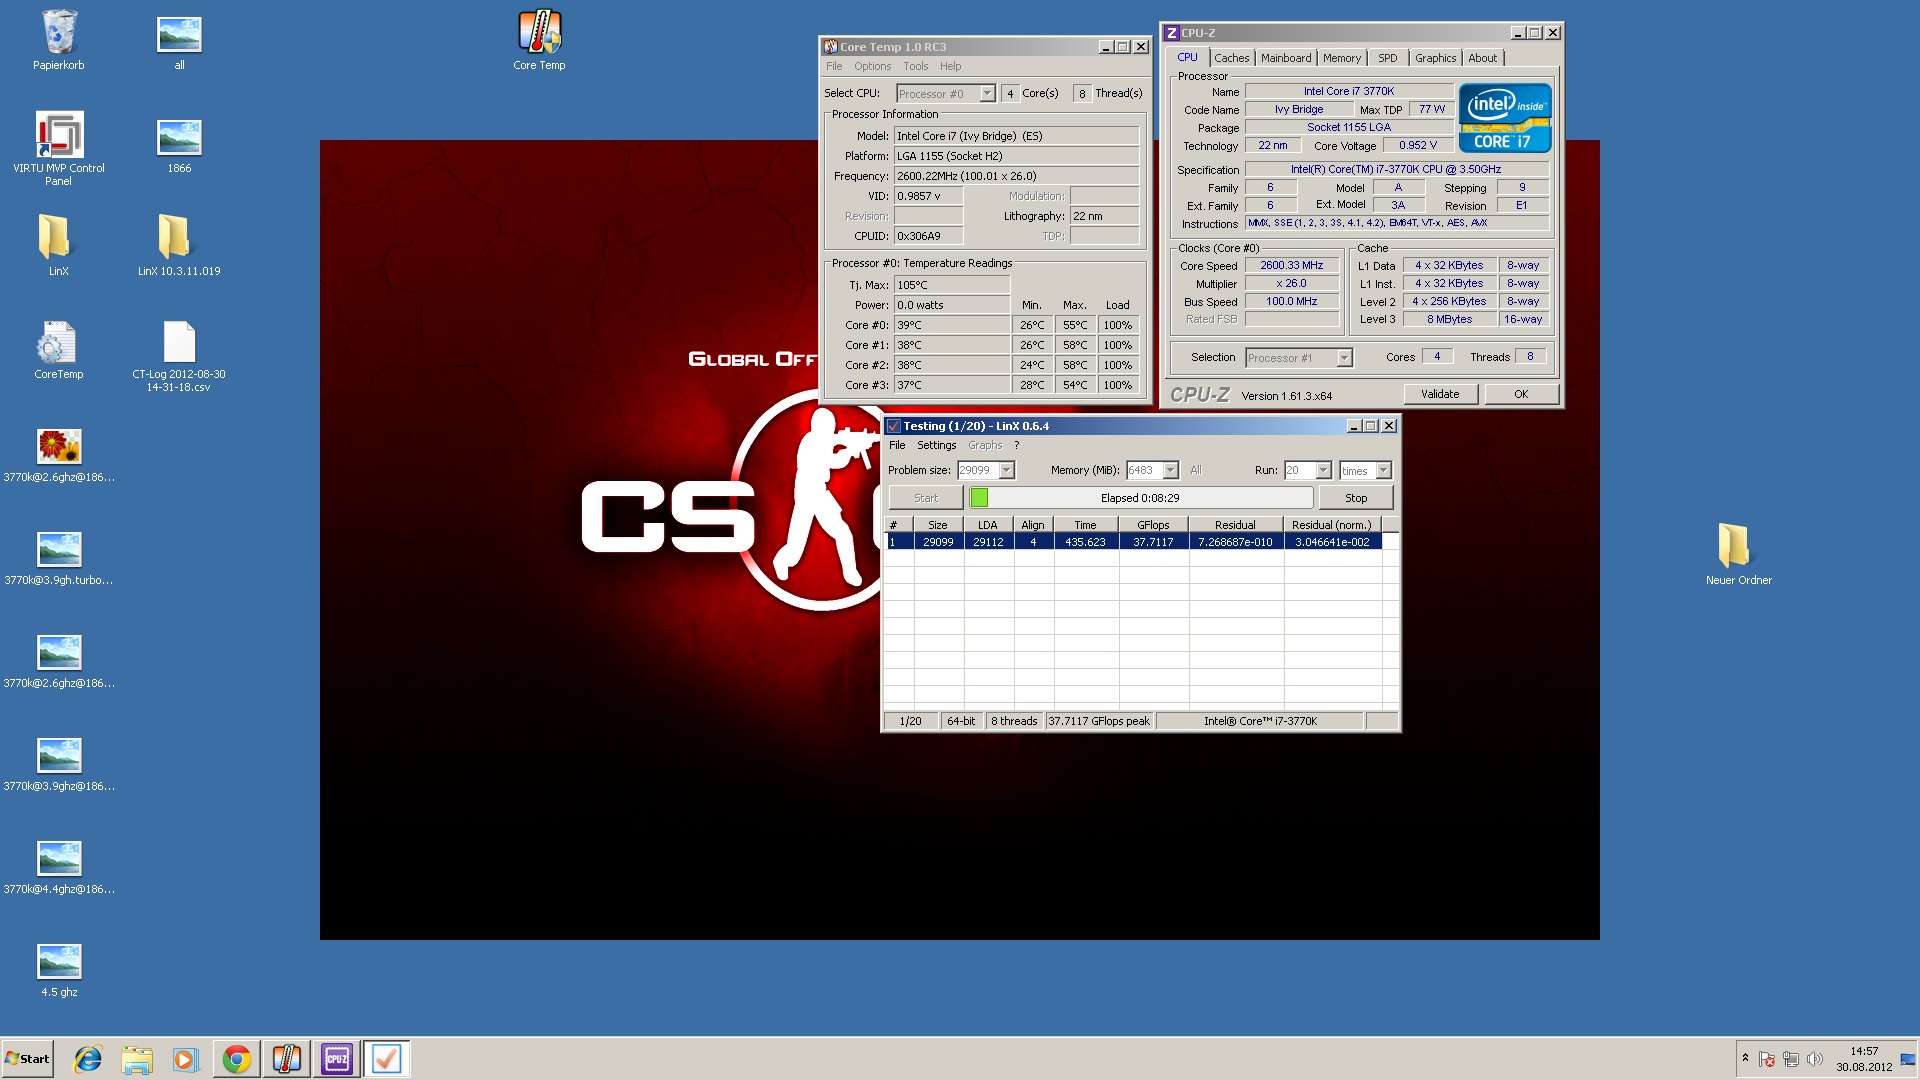Open Papierkorb recycle bin

click(x=59, y=33)
